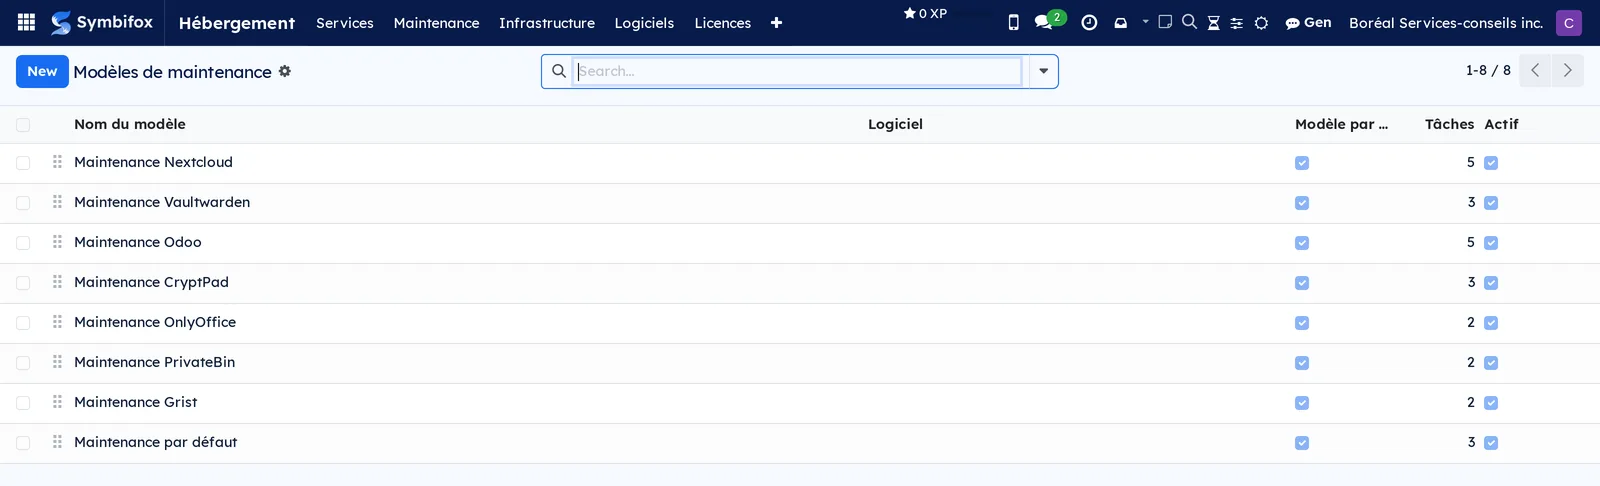Viewport: 1600px width, 486px height.
Task: Open the Maintenance par défaut record
Action: (155, 442)
